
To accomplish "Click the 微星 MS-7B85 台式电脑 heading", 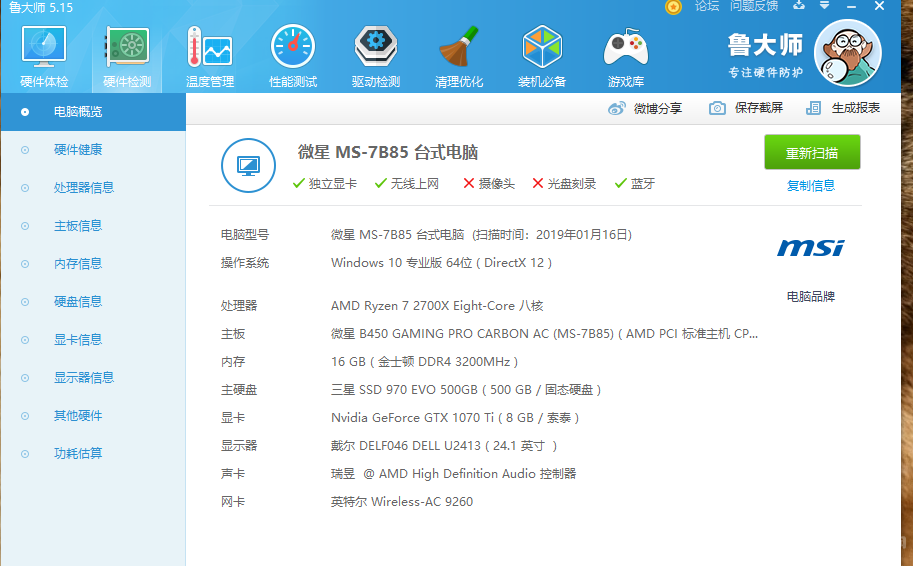I will [x=388, y=153].
